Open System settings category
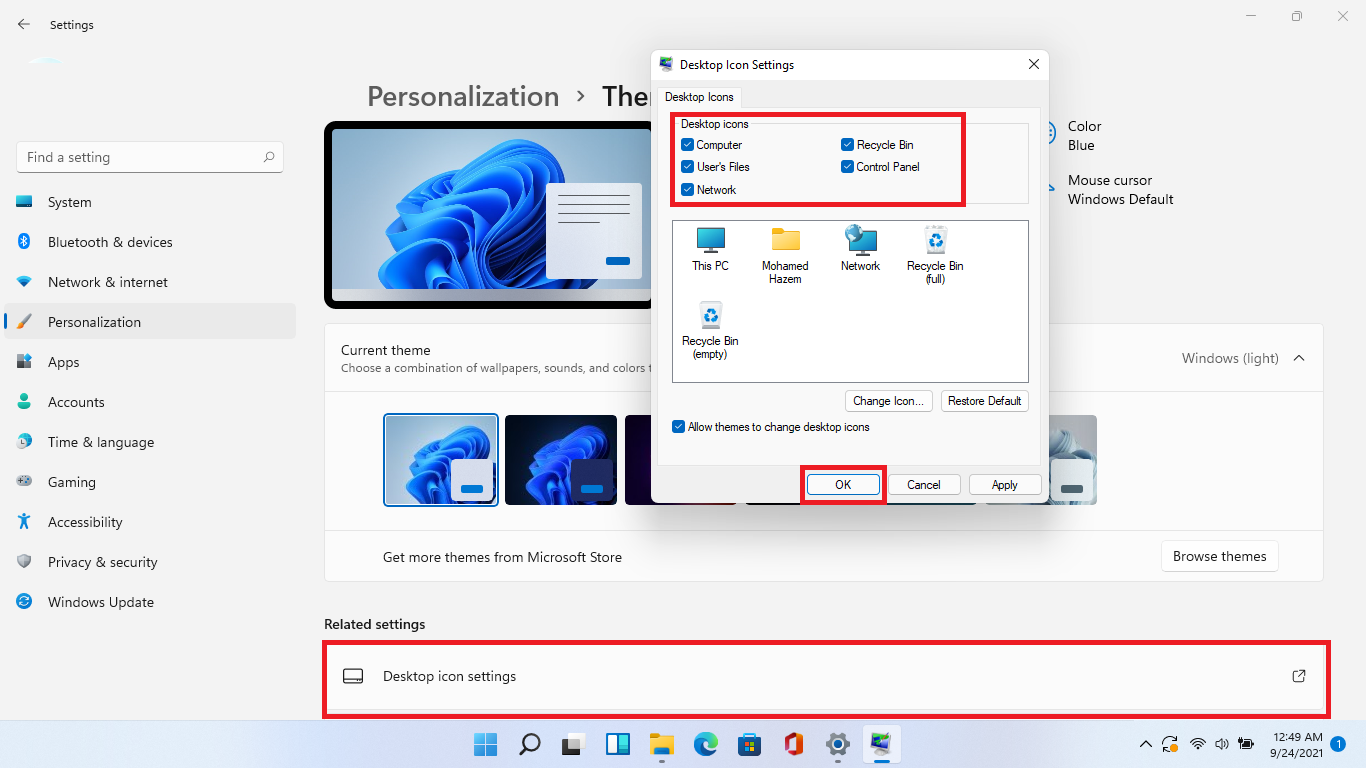The height and width of the screenshot is (768, 1366). click(x=150, y=202)
